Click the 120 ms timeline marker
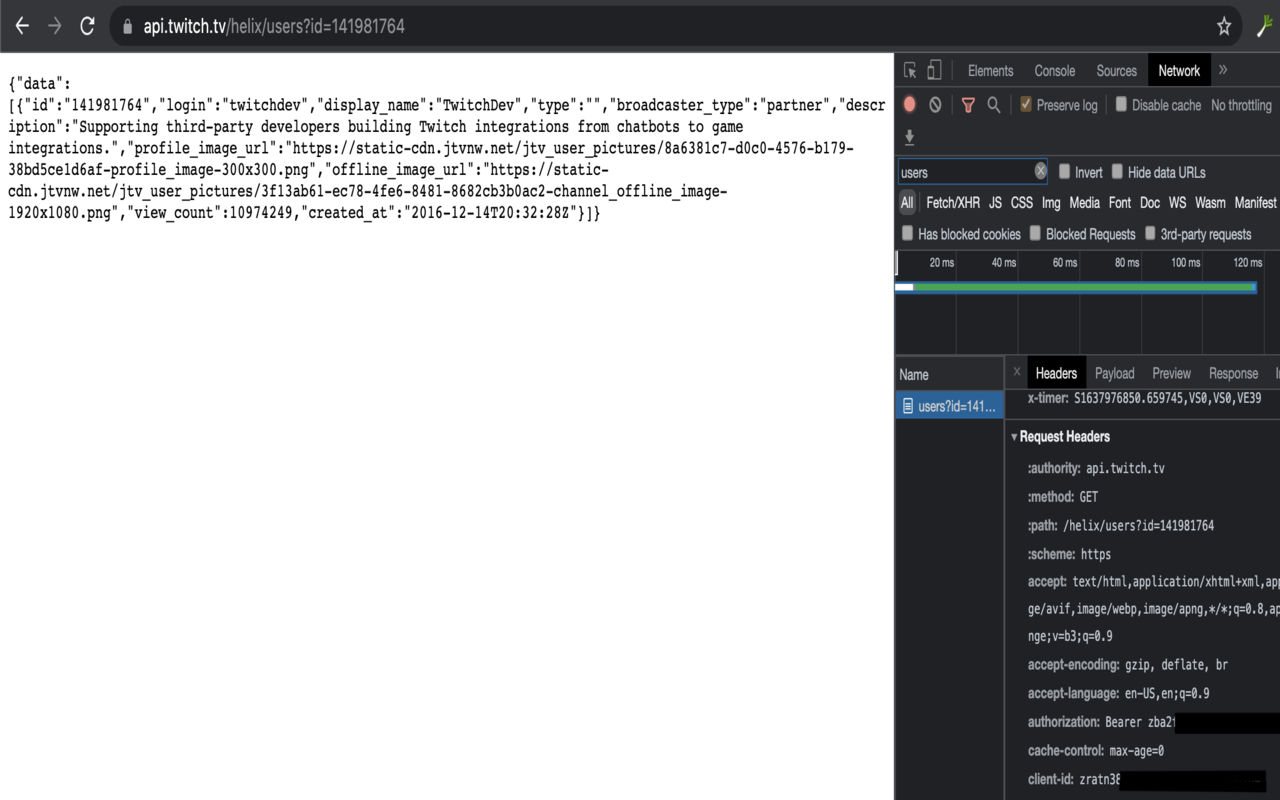Image resolution: width=1280 pixels, height=800 pixels. (x=1247, y=263)
